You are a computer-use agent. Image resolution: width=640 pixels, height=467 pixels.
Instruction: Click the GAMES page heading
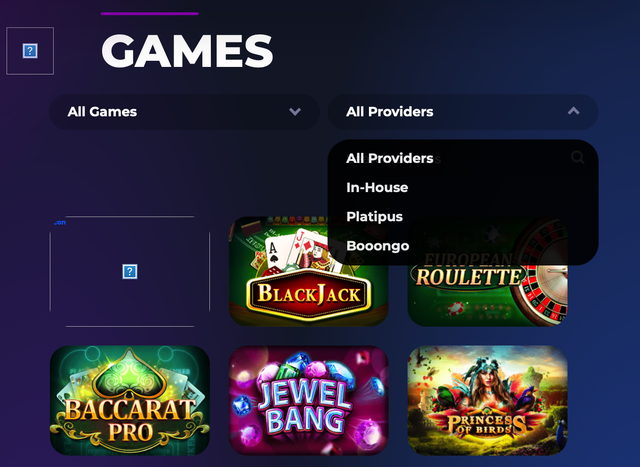(x=187, y=51)
